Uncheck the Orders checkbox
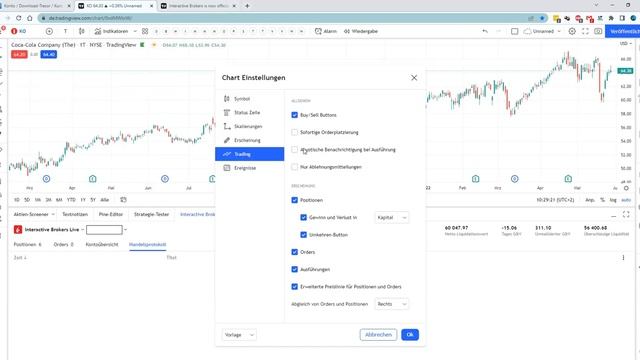This screenshot has height=360, width=640. point(295,252)
